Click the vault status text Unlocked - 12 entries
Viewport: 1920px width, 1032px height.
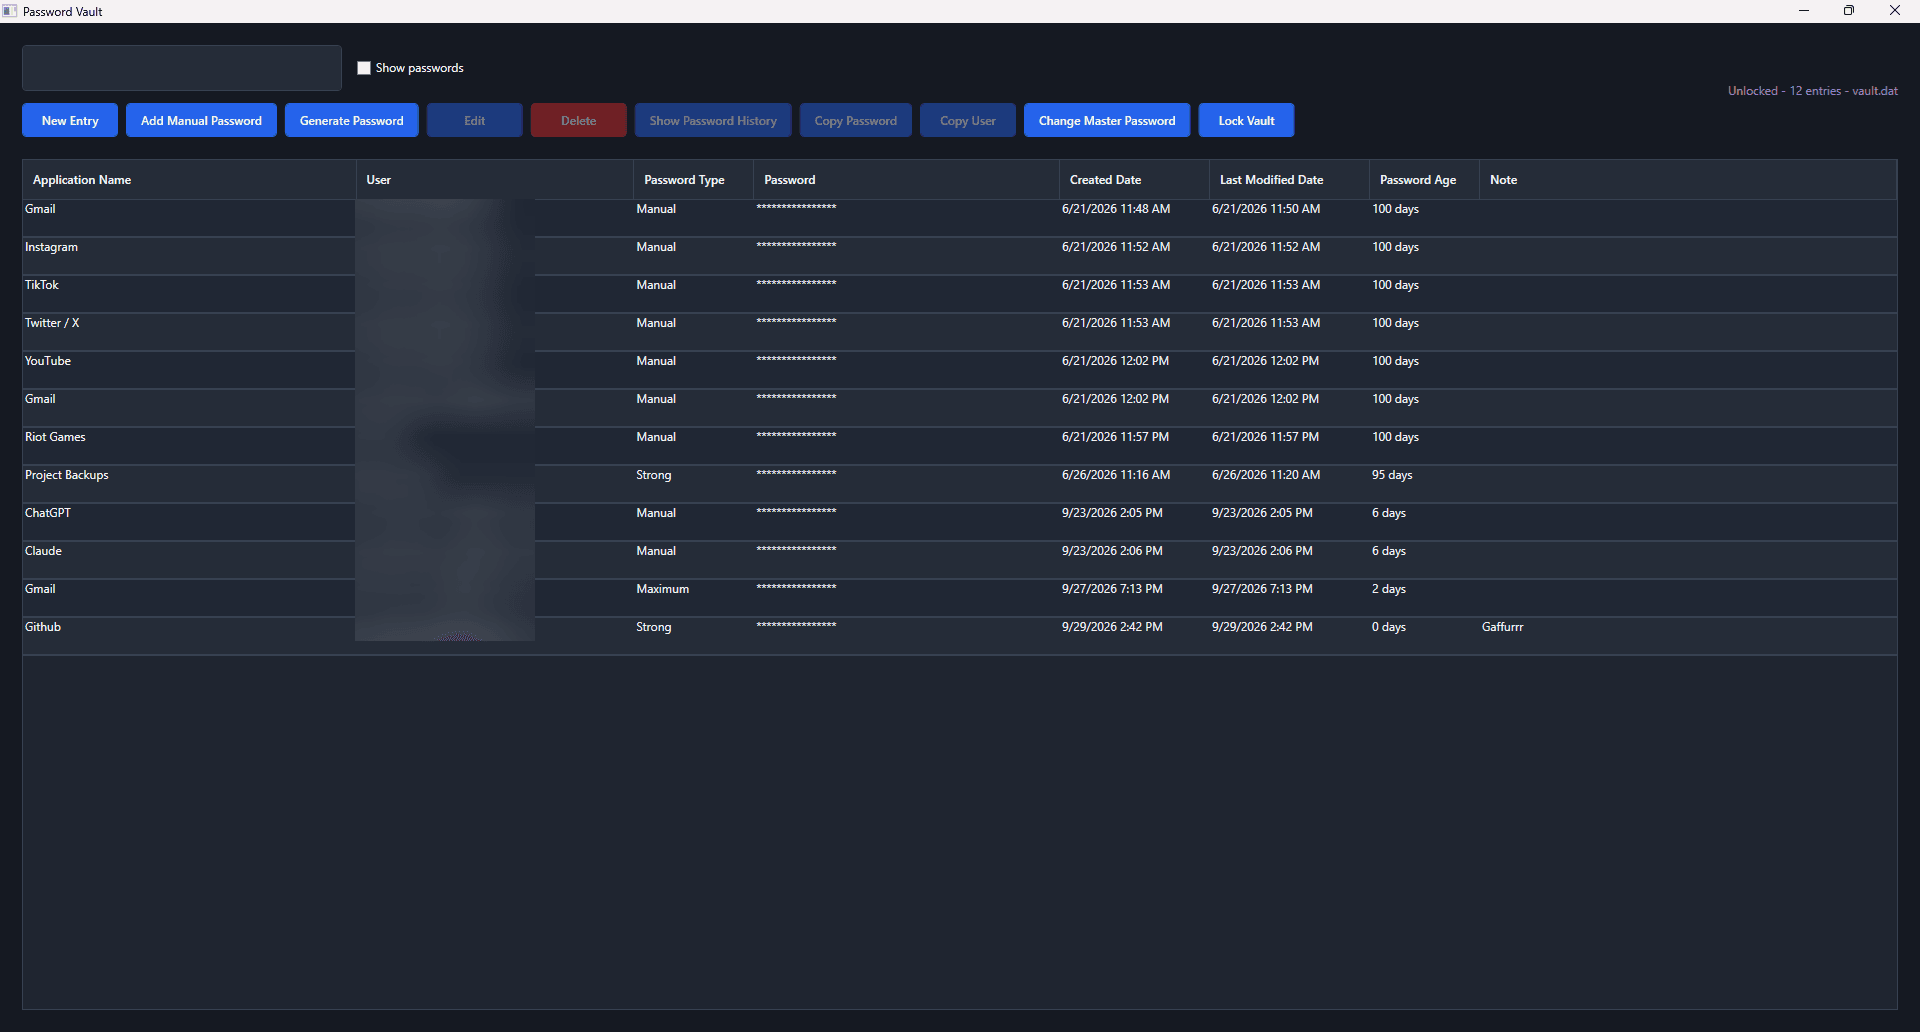(x=1813, y=91)
